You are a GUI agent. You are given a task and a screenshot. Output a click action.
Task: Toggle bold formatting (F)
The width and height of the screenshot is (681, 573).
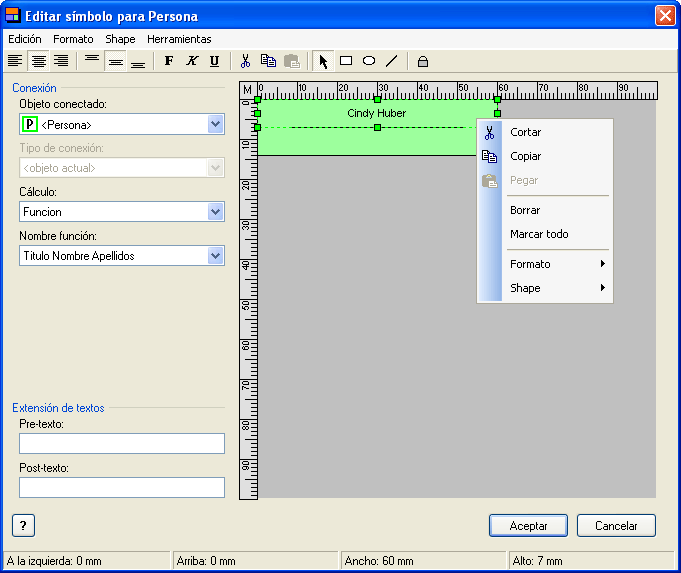[169, 61]
